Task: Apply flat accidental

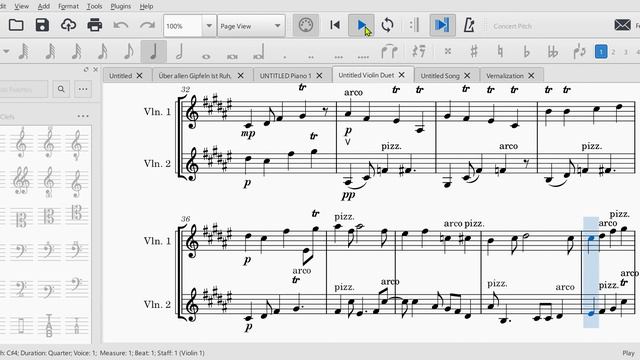Action: pos(527,51)
